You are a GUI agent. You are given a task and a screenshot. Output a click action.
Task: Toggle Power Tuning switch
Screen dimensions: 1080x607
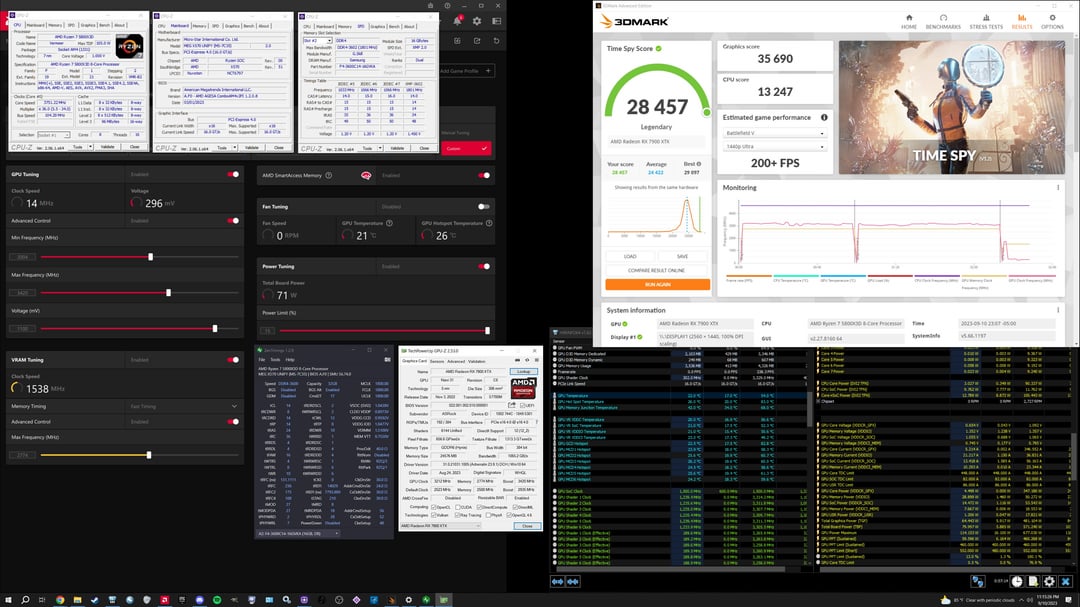coord(484,266)
